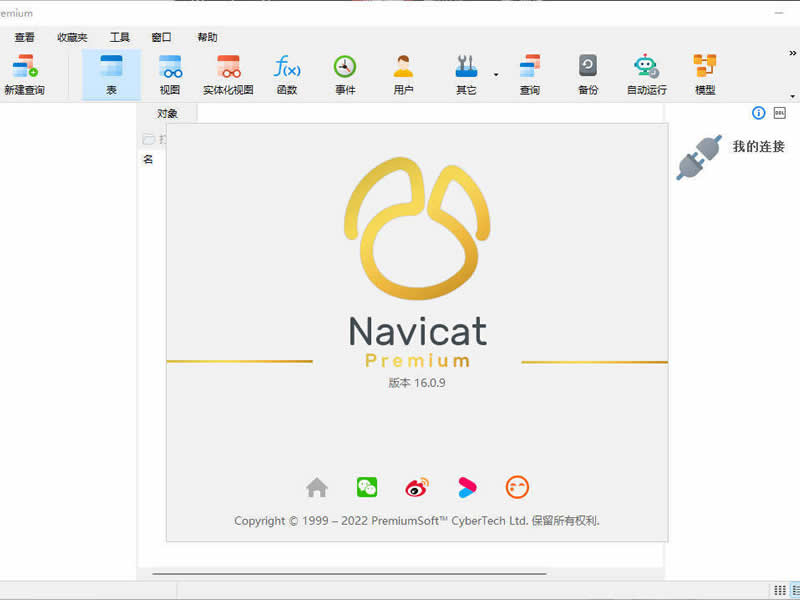Open the View (查看) menu
This screenshot has height=600, width=800.
[x=24, y=37]
